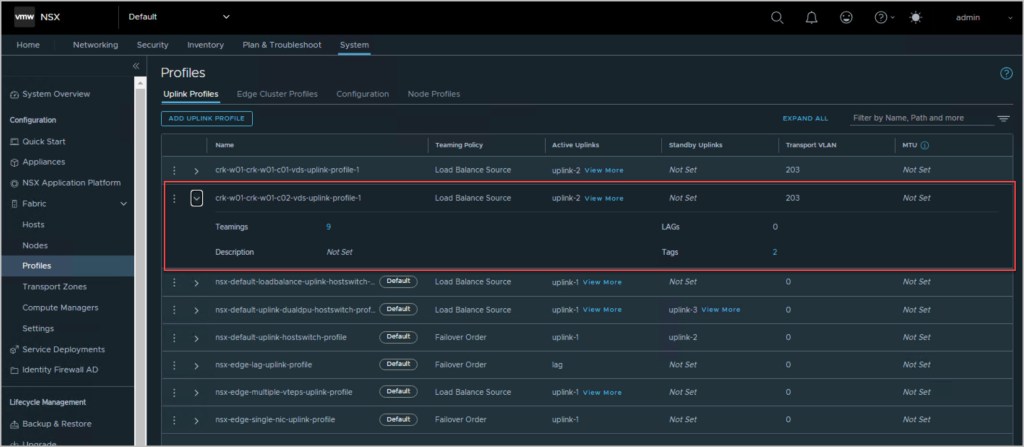Screen dimensions: 1024x447
Task: Open actions menu for crk-w01-c02 uplink profile
Action: tap(174, 198)
